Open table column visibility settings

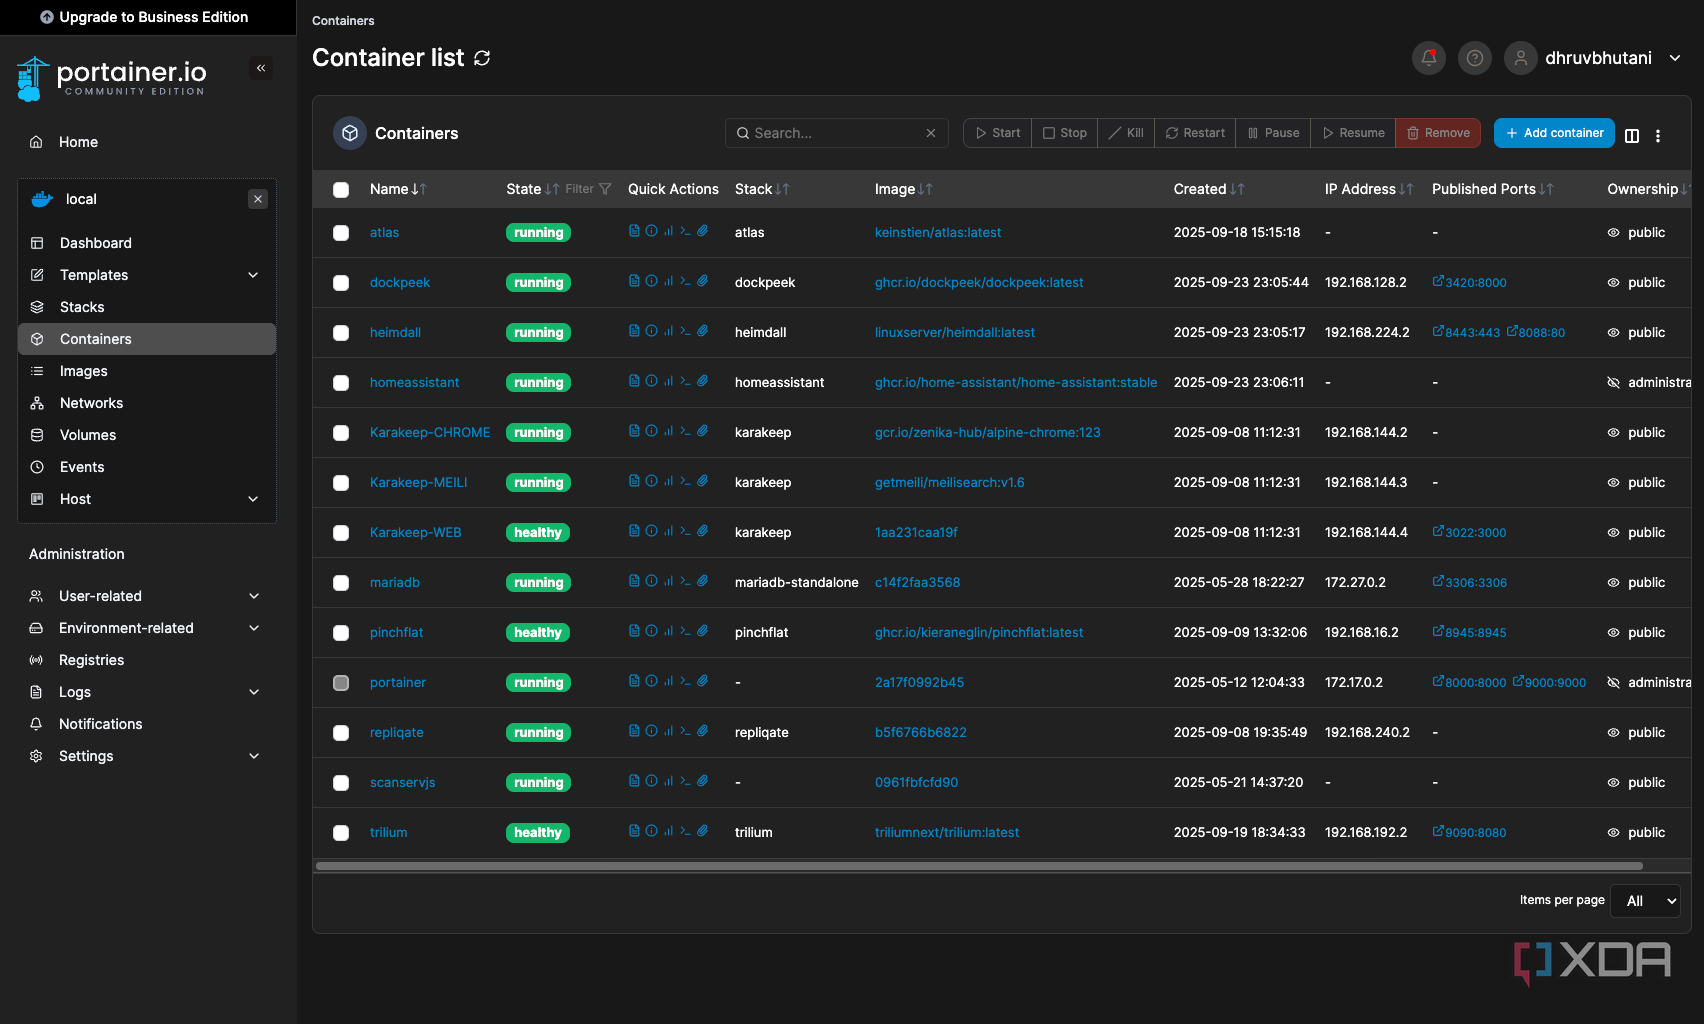click(x=1632, y=135)
